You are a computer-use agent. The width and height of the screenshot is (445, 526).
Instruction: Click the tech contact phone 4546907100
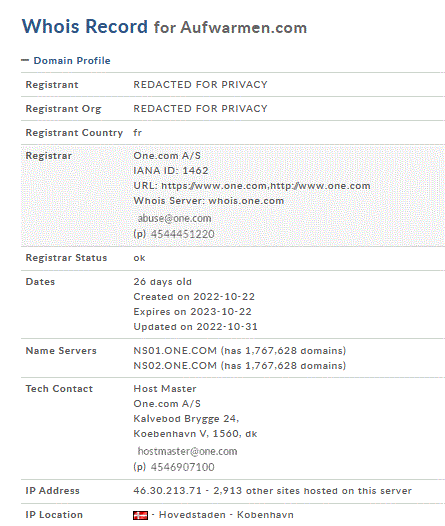pos(182,467)
